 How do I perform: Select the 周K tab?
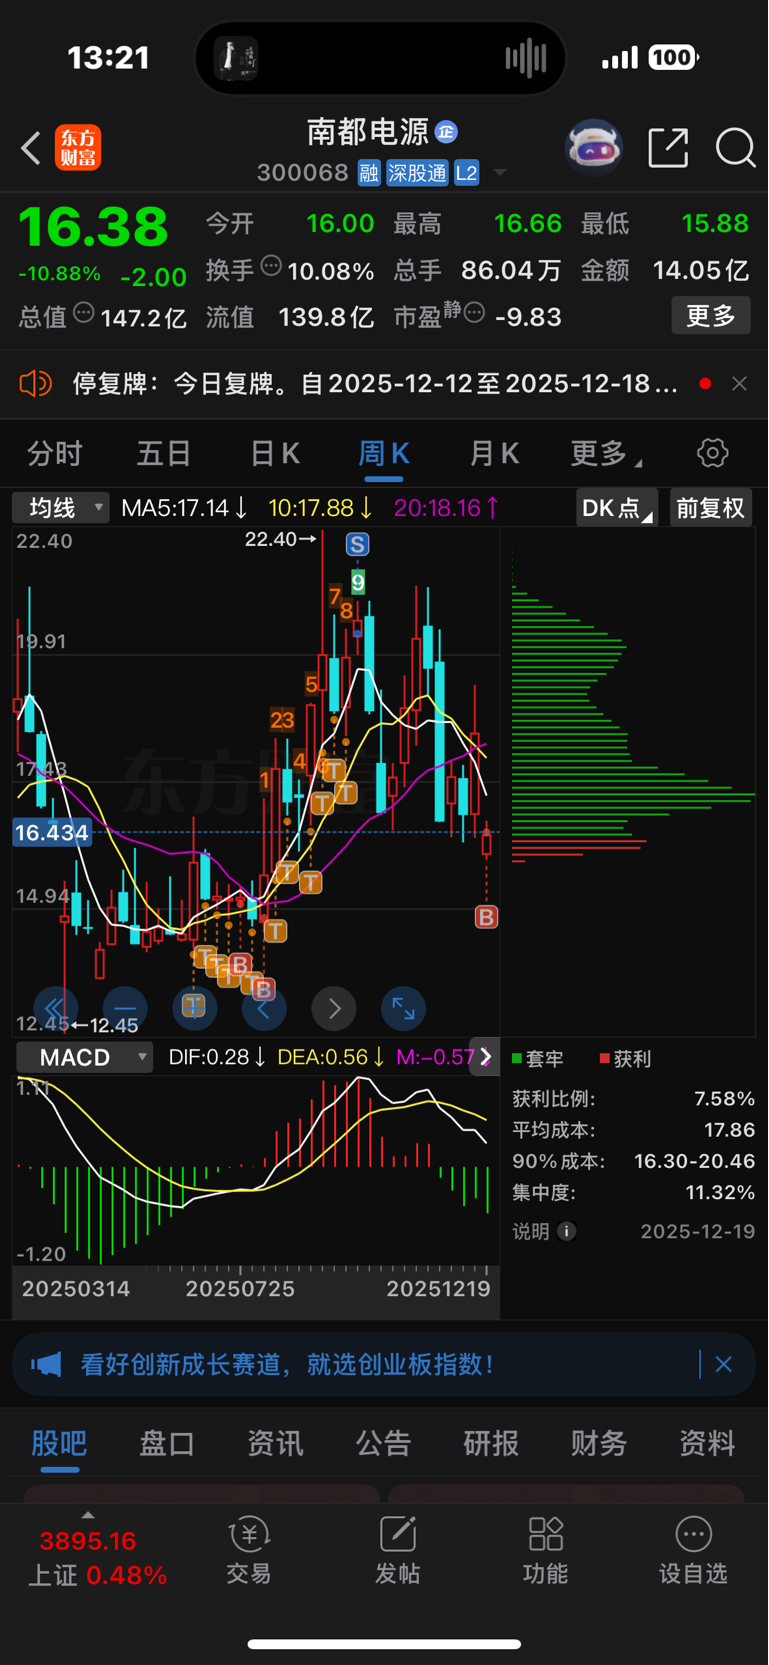pyautogui.click(x=384, y=454)
